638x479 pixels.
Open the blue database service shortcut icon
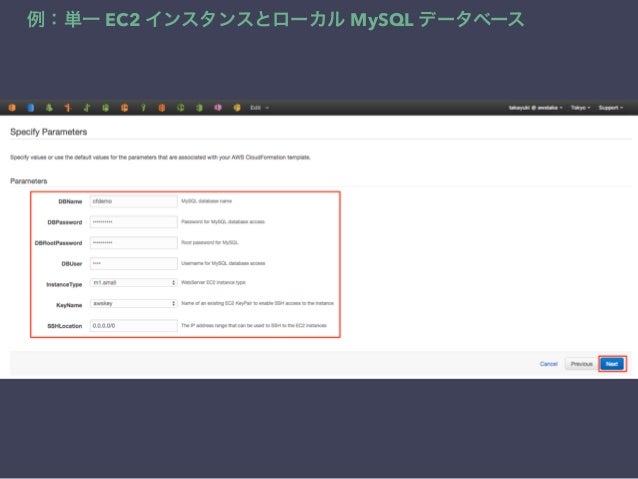(x=31, y=108)
